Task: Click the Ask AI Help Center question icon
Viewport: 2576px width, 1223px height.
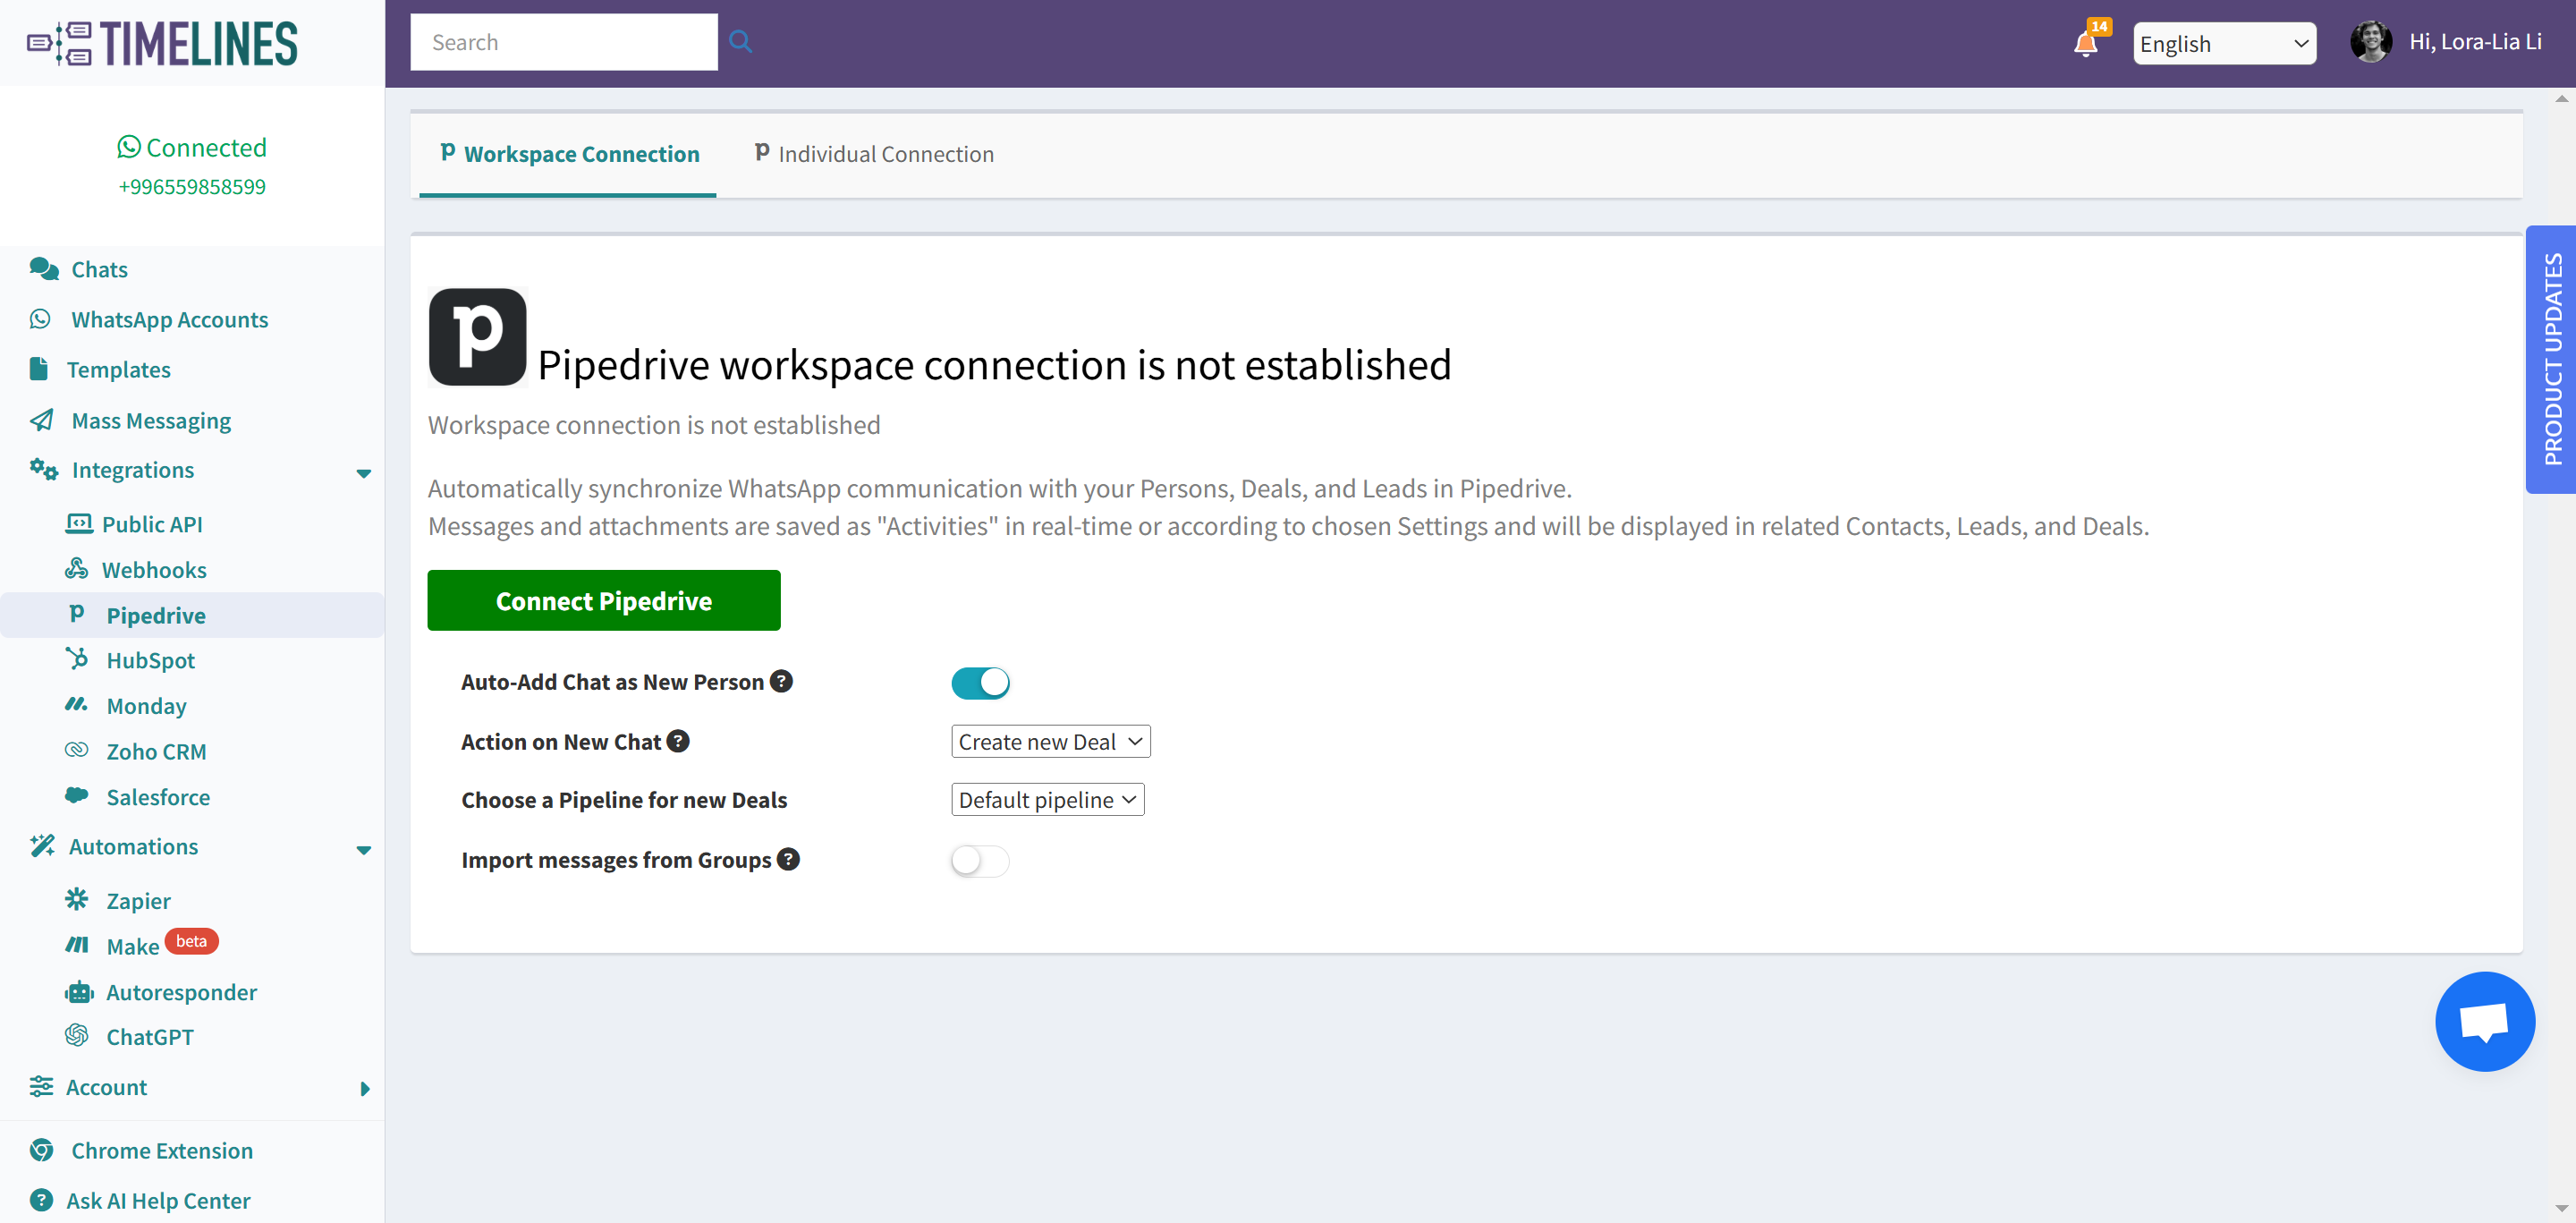Action: [x=41, y=1200]
